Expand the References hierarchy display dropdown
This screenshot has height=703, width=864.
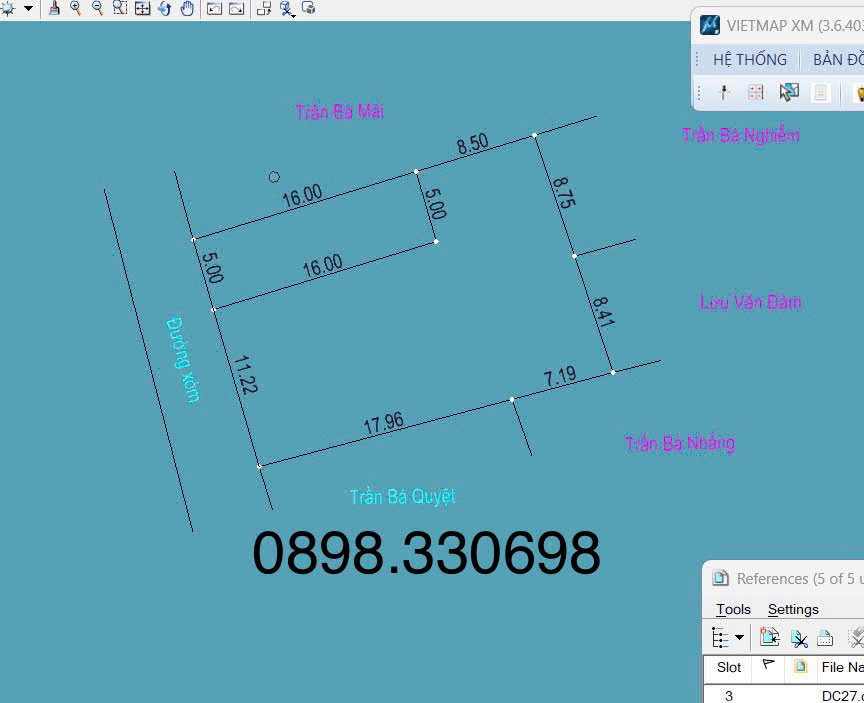739,637
